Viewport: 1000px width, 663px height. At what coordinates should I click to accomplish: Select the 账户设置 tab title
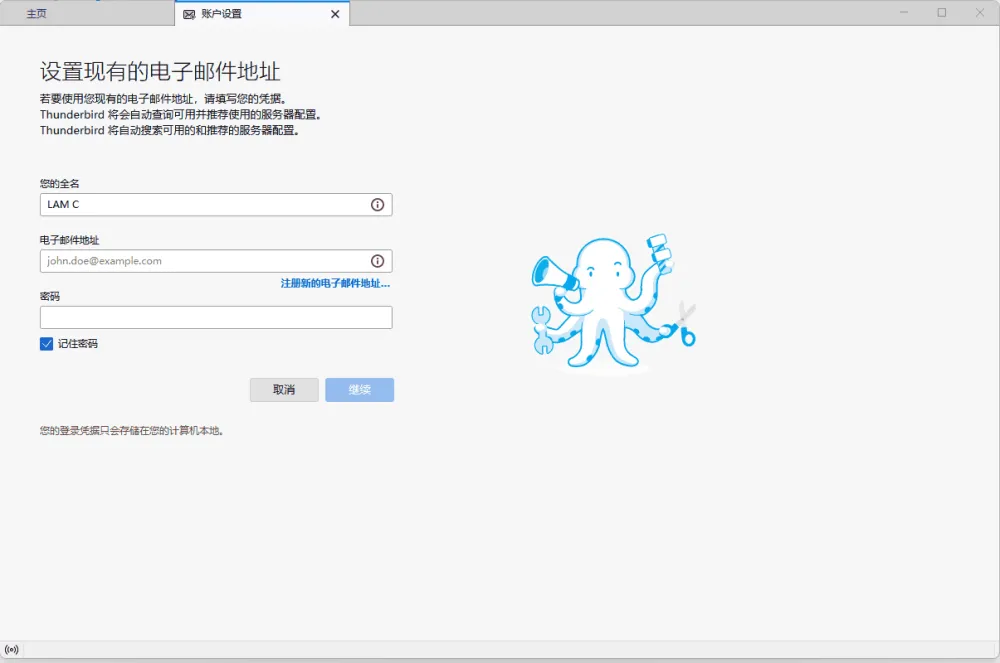(x=221, y=14)
